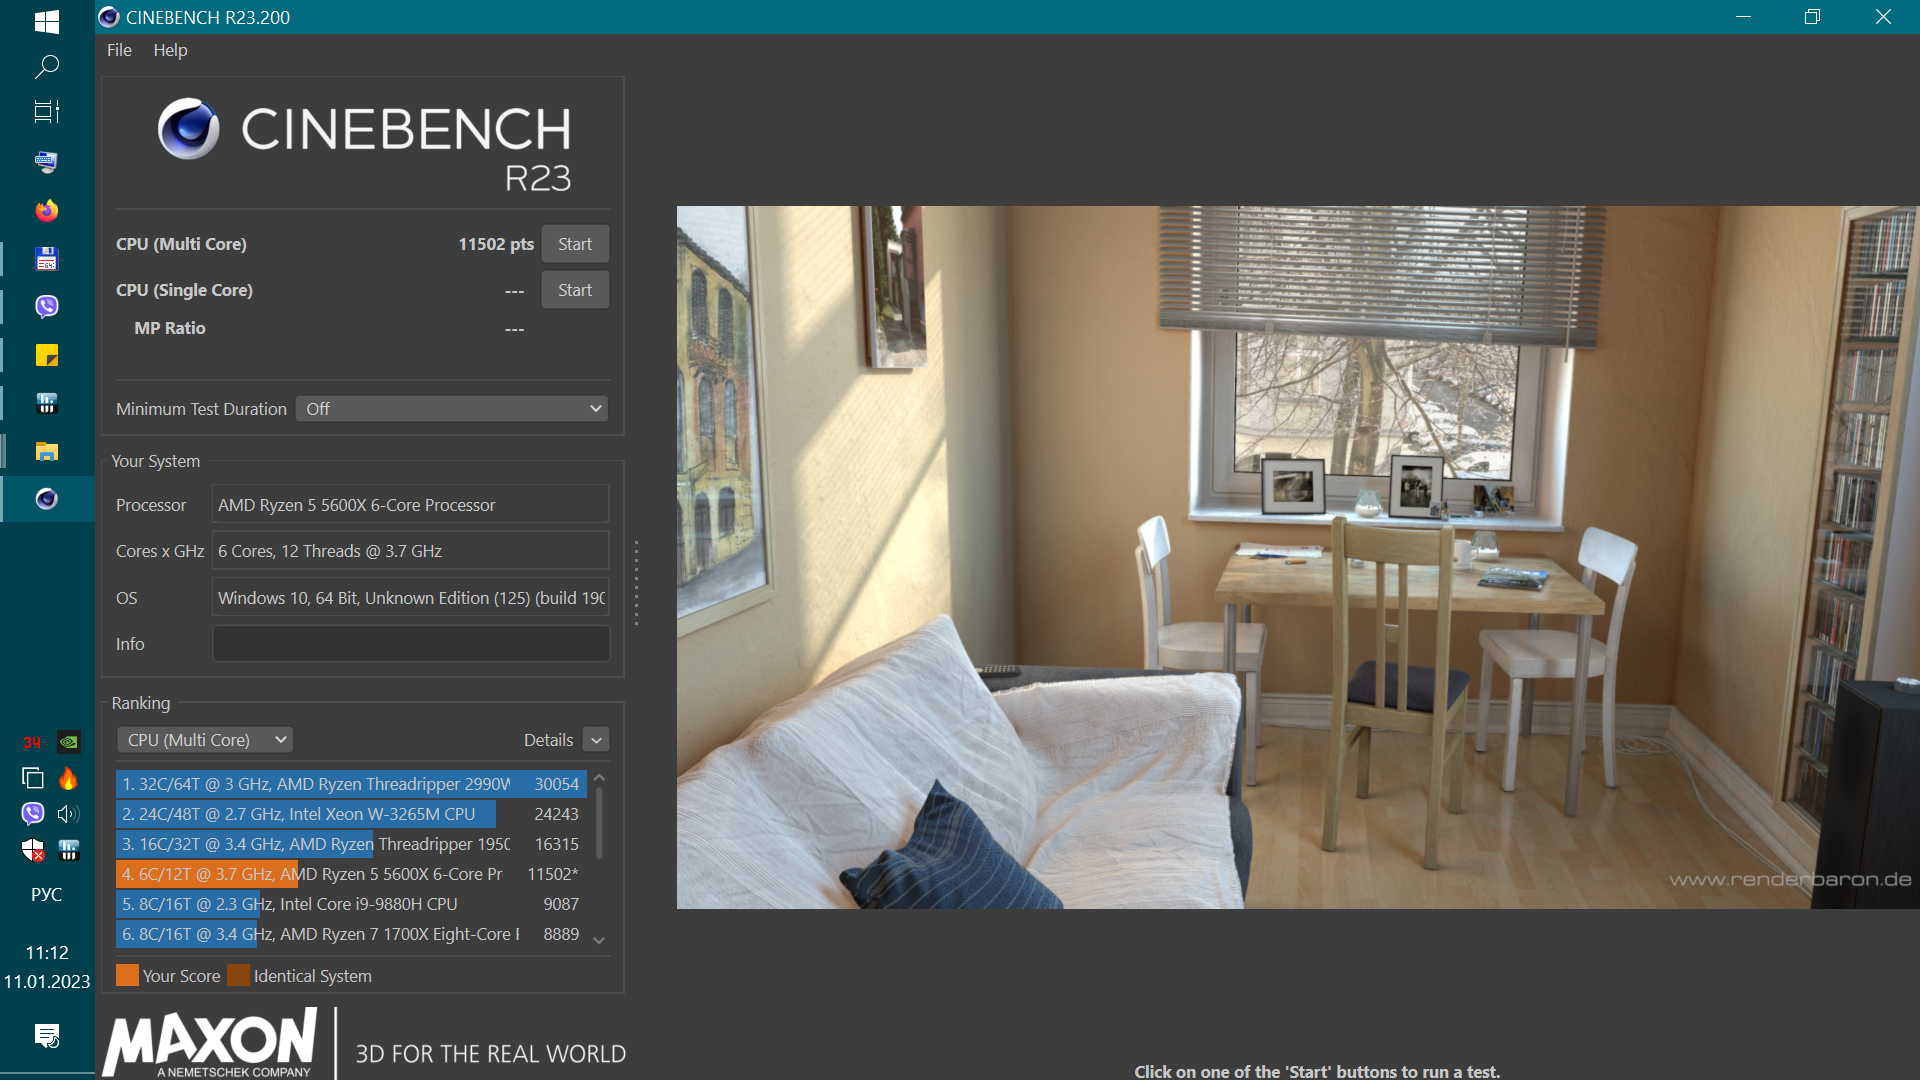
Task: Click the Viber taskbar icon
Action: pyautogui.click(x=47, y=306)
